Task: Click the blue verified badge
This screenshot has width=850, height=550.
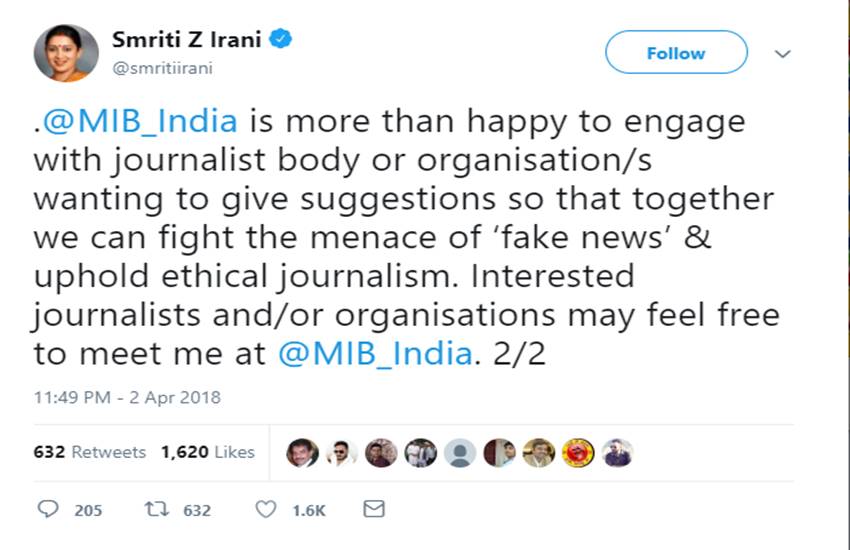Action: click(x=282, y=41)
